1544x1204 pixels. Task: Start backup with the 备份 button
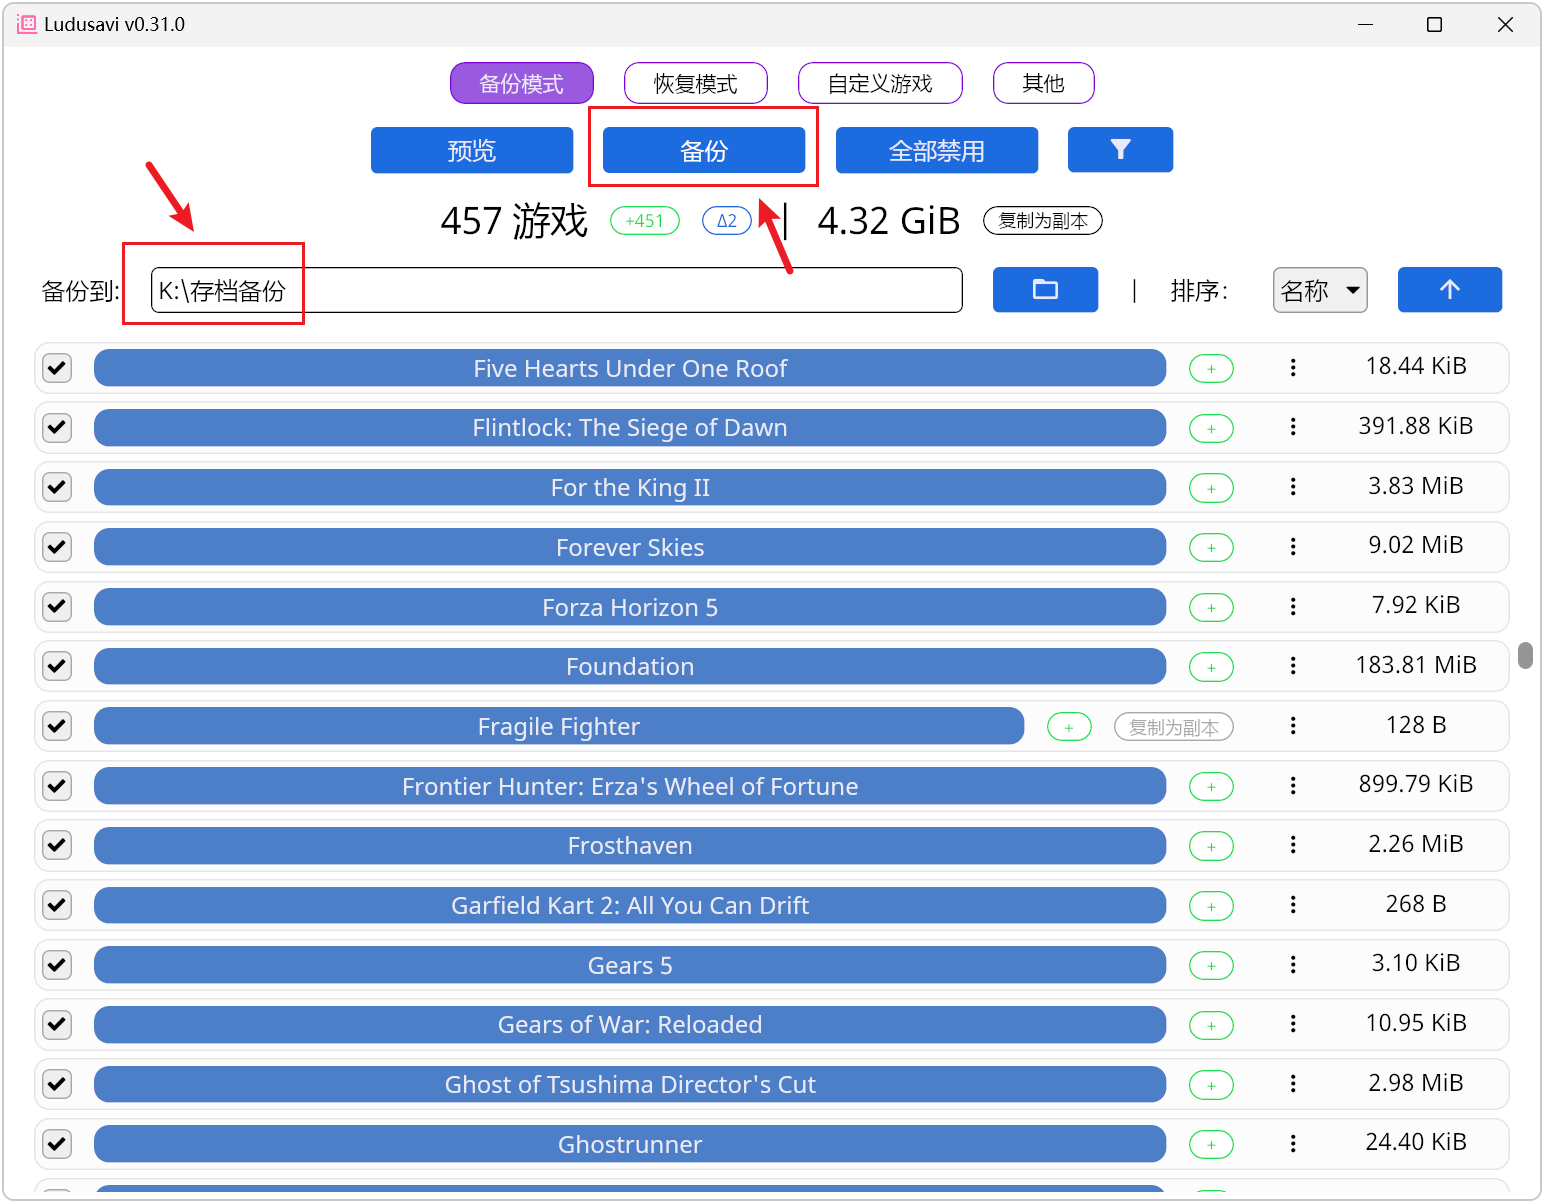pos(704,150)
